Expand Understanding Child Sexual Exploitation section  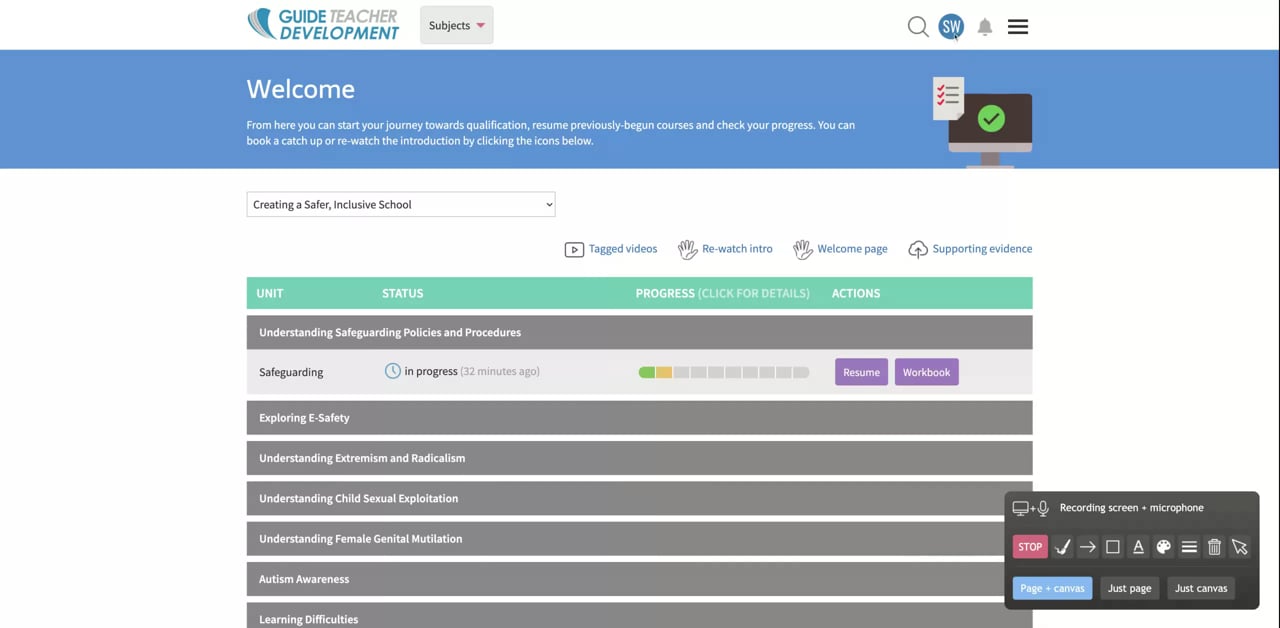pyautogui.click(x=639, y=498)
